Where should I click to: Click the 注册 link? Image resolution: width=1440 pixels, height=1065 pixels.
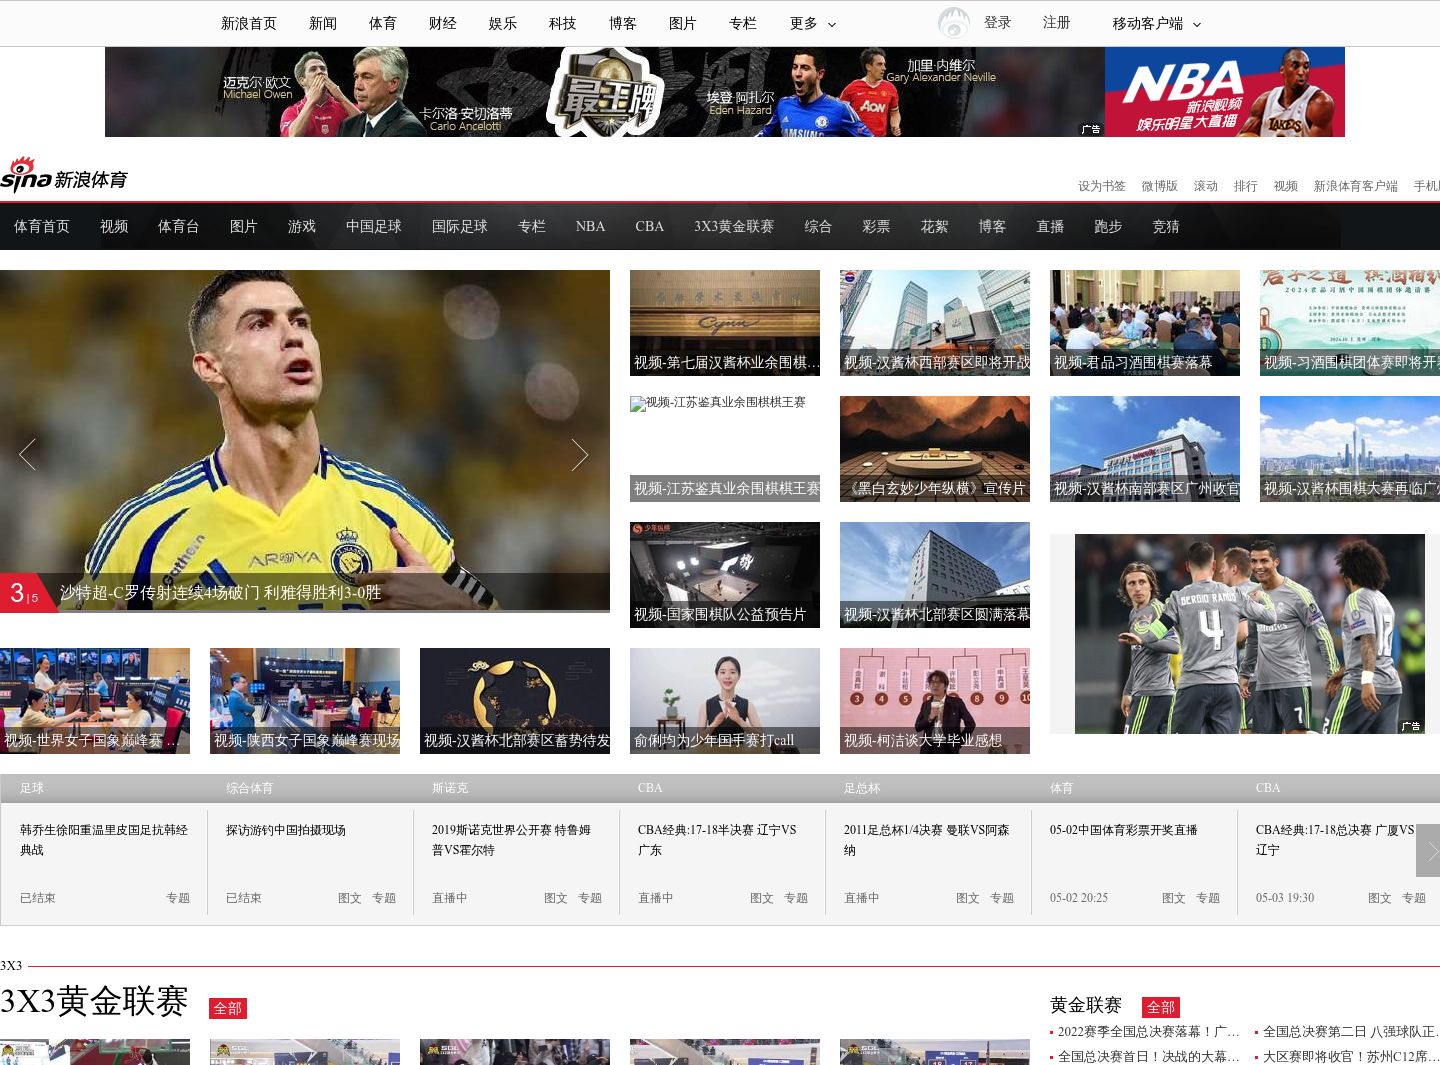pyautogui.click(x=1057, y=22)
